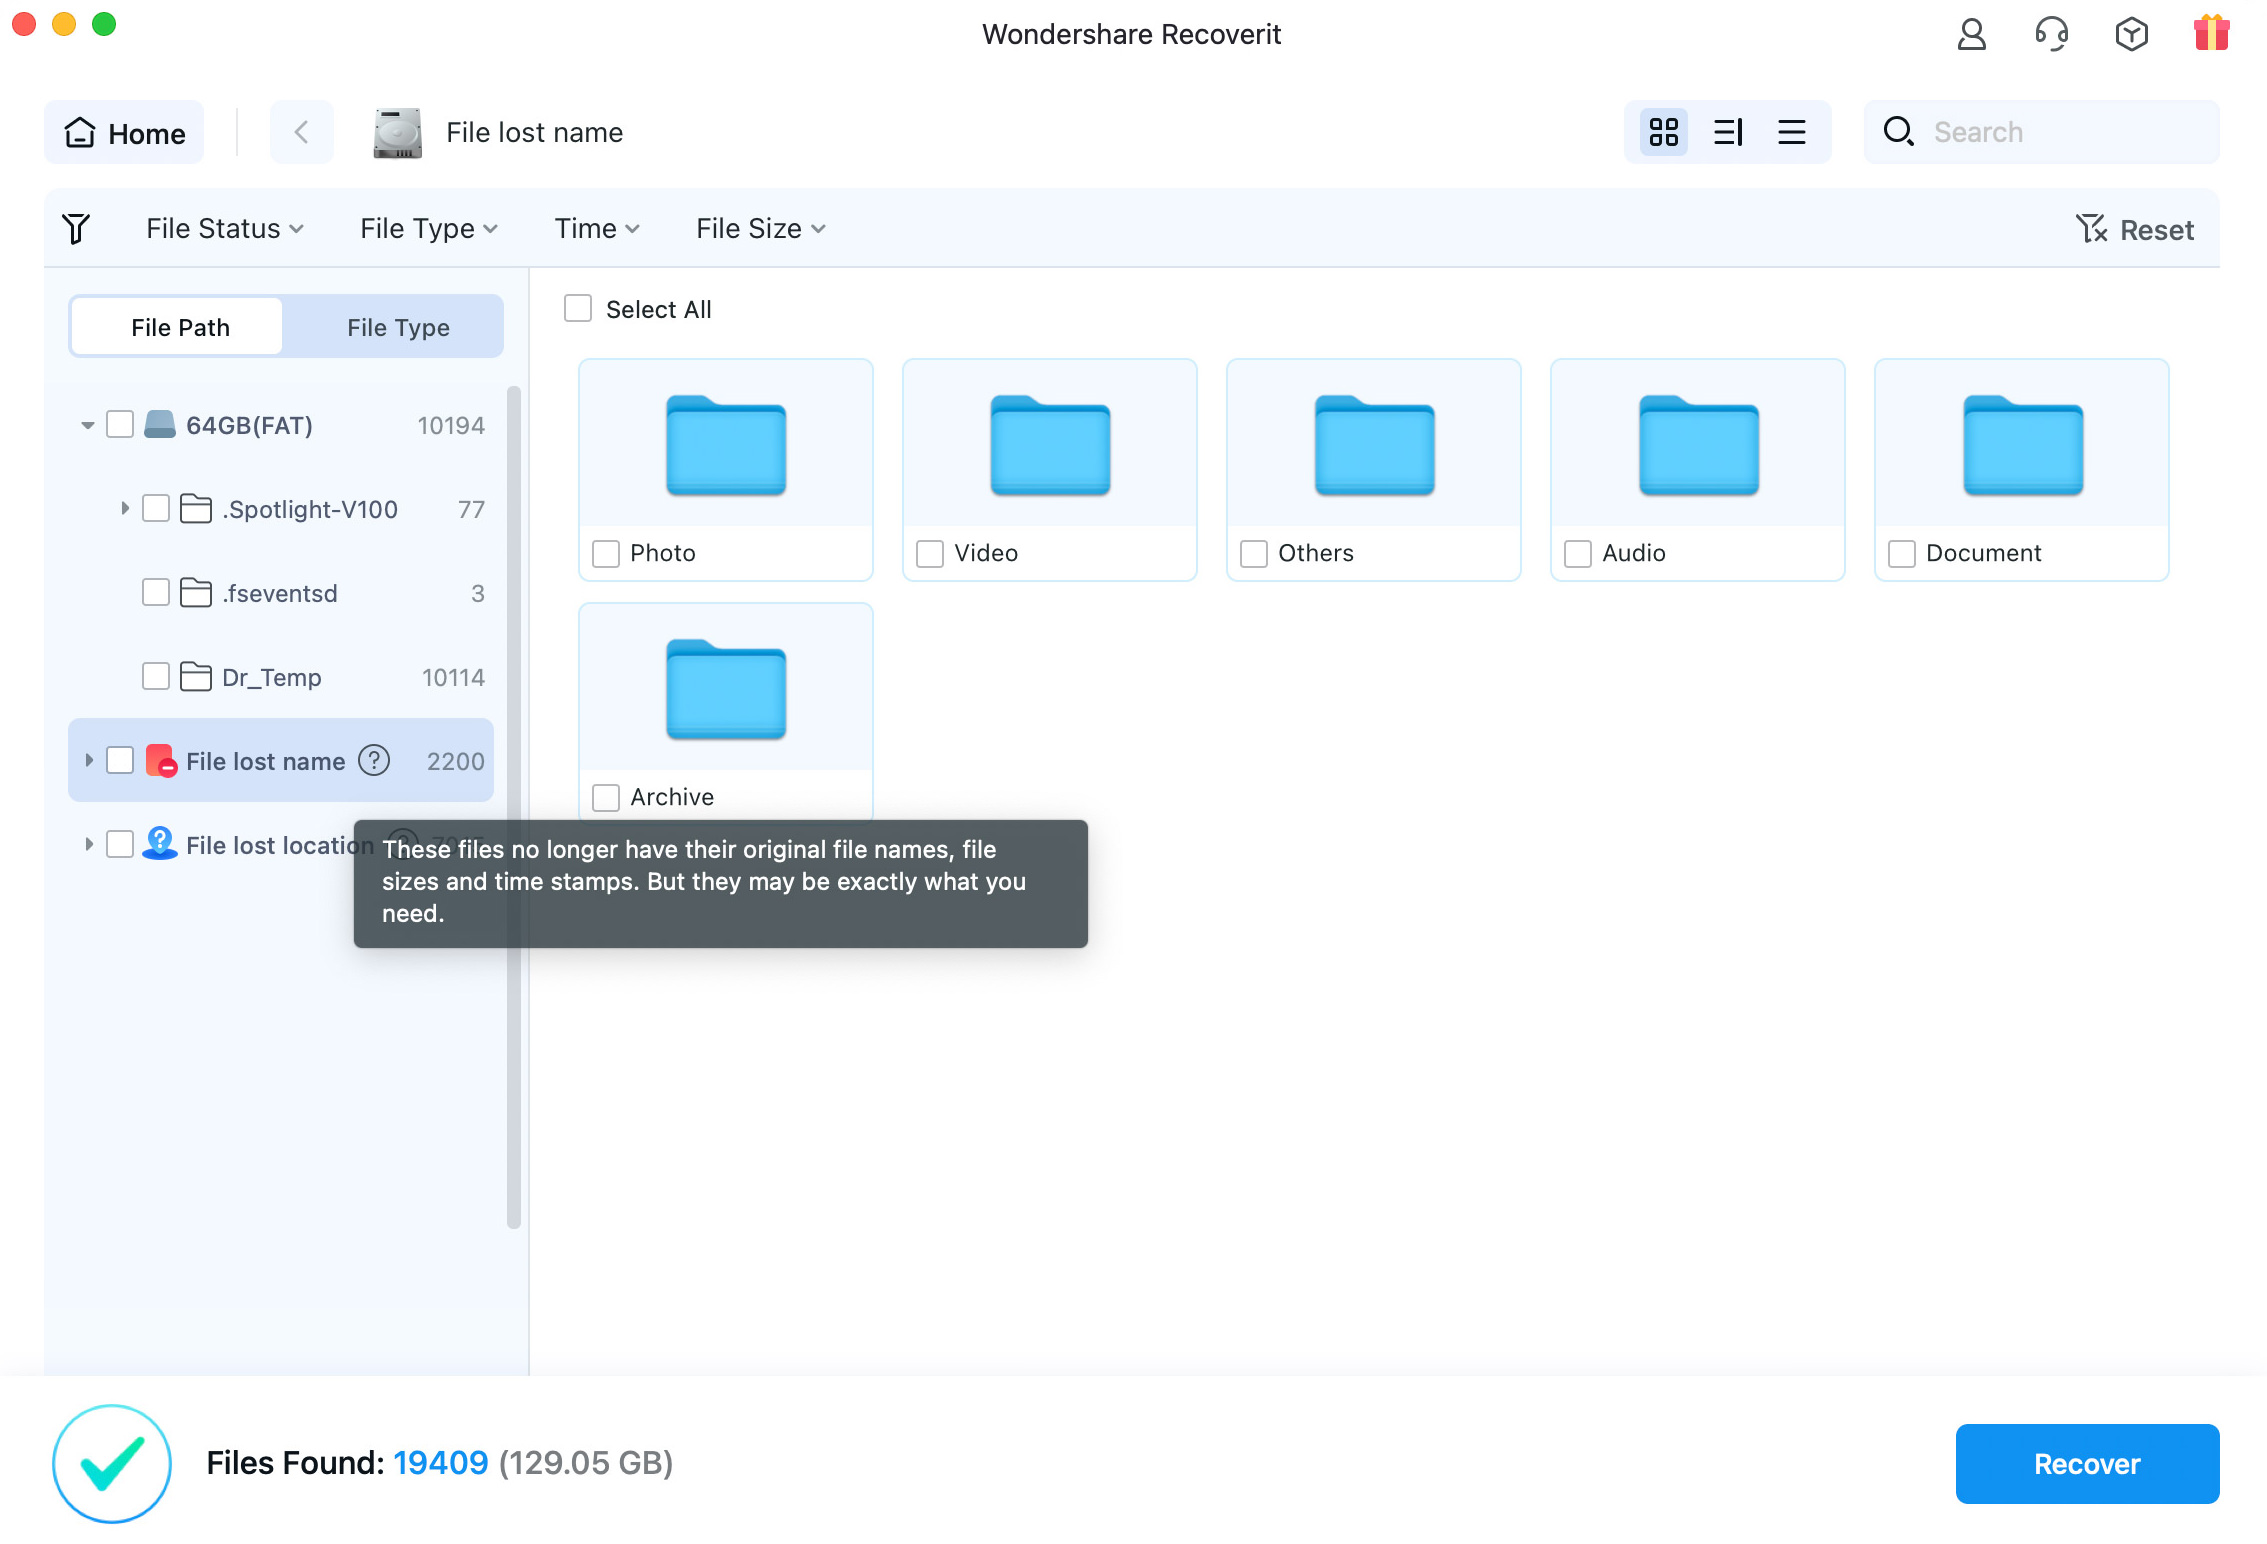This screenshot has width=2267, height=1544.
Task: Check the Archive folder checkbox
Action: [606, 797]
